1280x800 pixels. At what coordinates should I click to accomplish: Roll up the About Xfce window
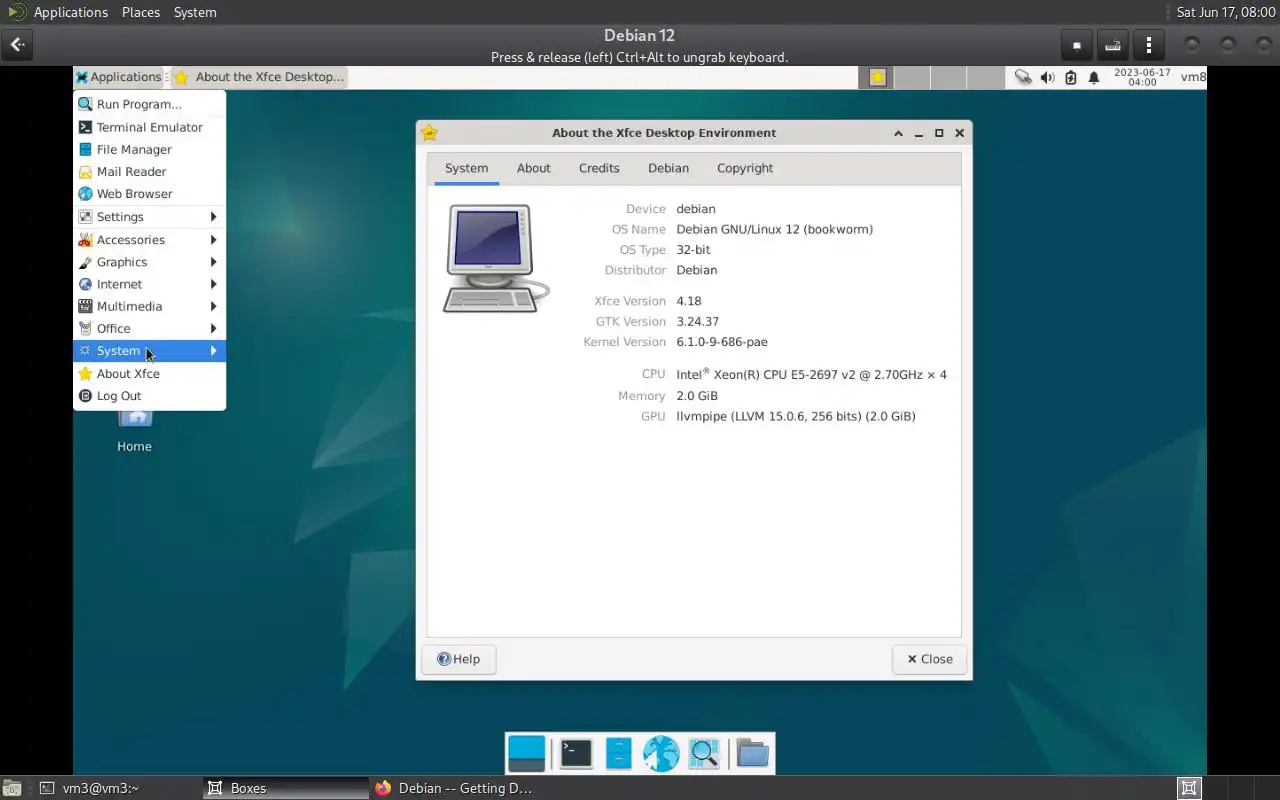click(898, 133)
